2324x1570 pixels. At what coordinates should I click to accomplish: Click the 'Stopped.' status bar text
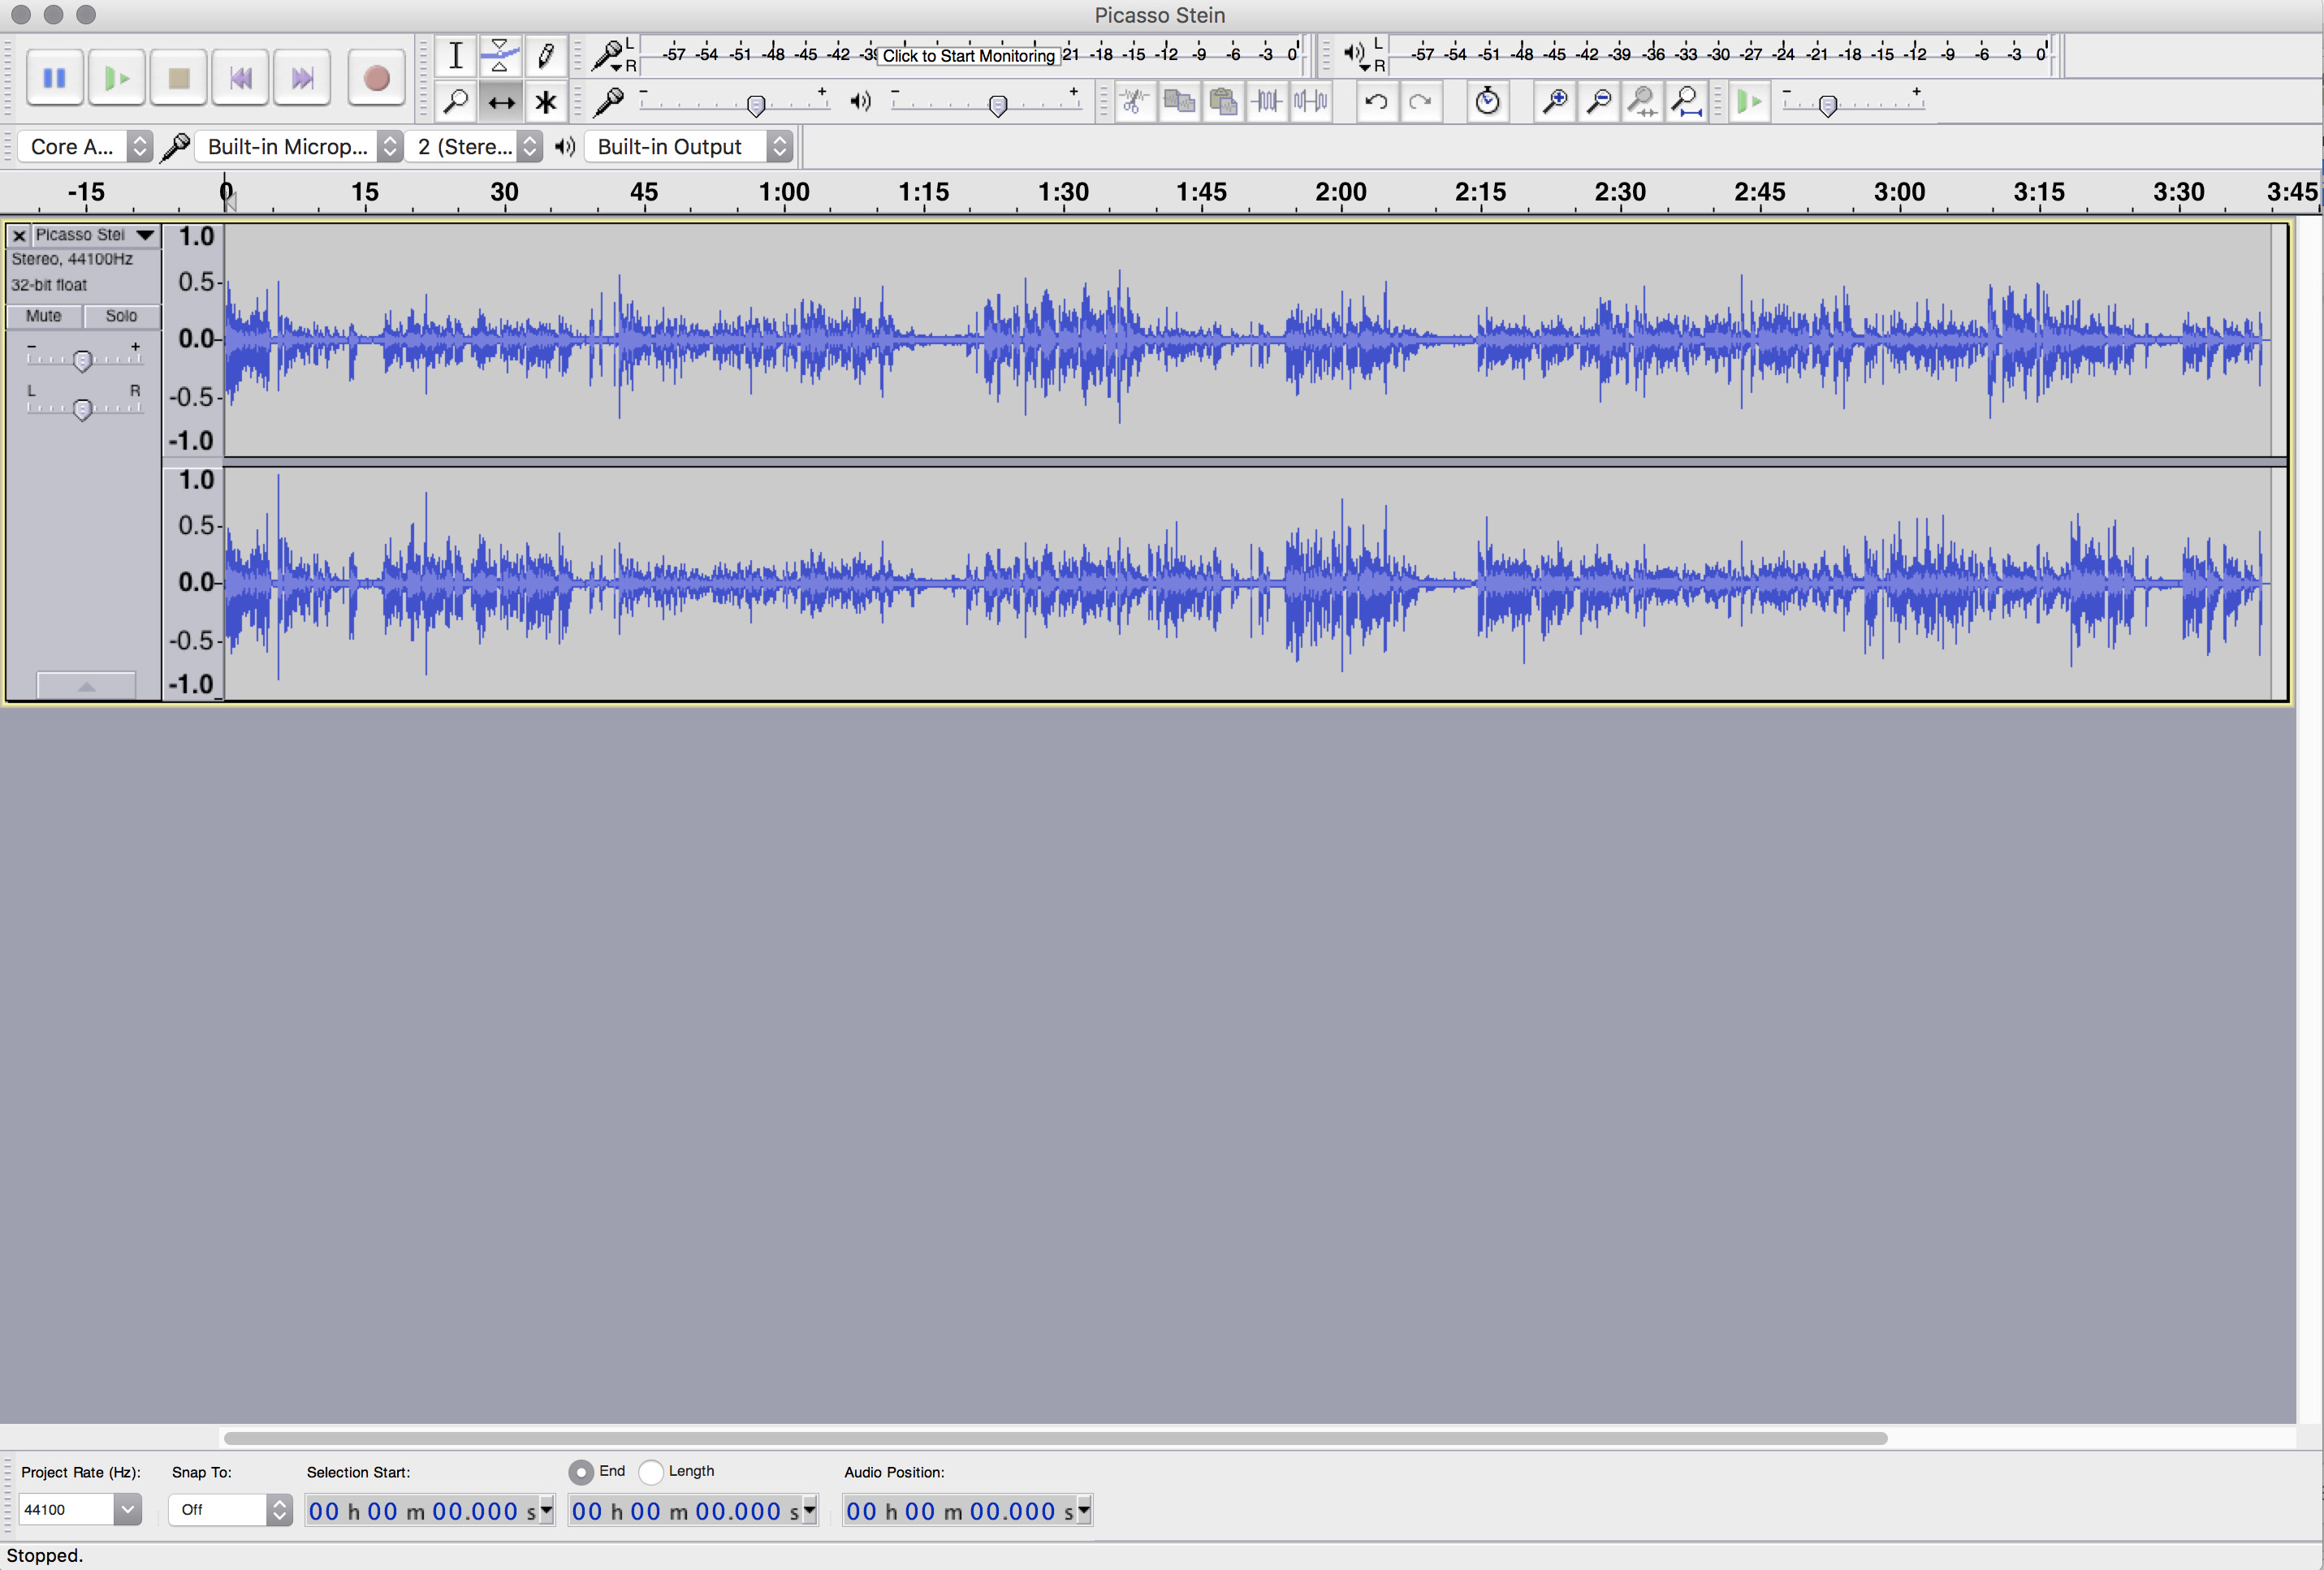(x=45, y=1555)
